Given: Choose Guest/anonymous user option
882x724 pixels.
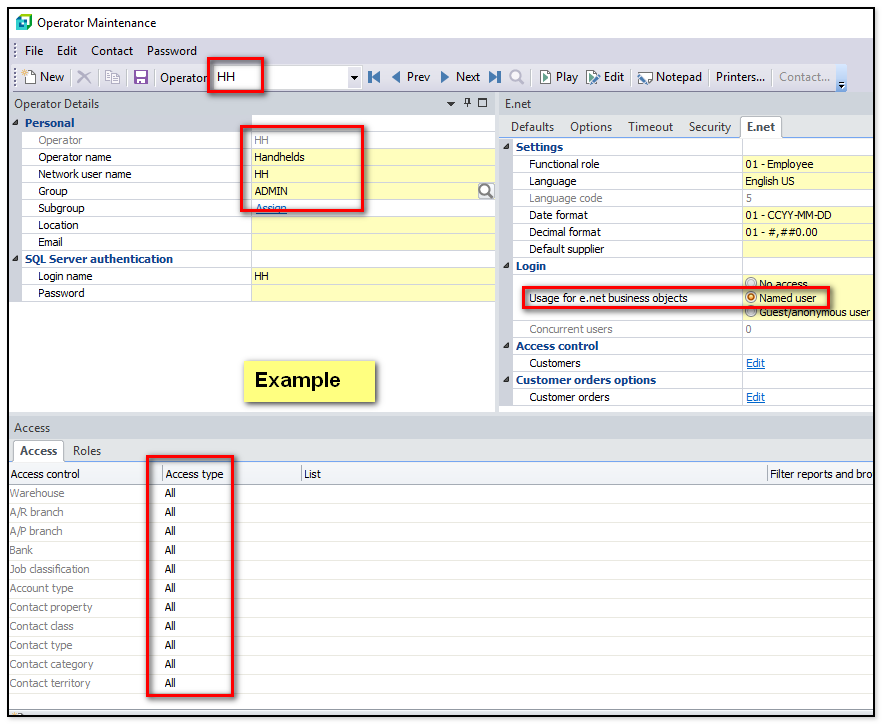Looking at the screenshot, I should [x=751, y=312].
